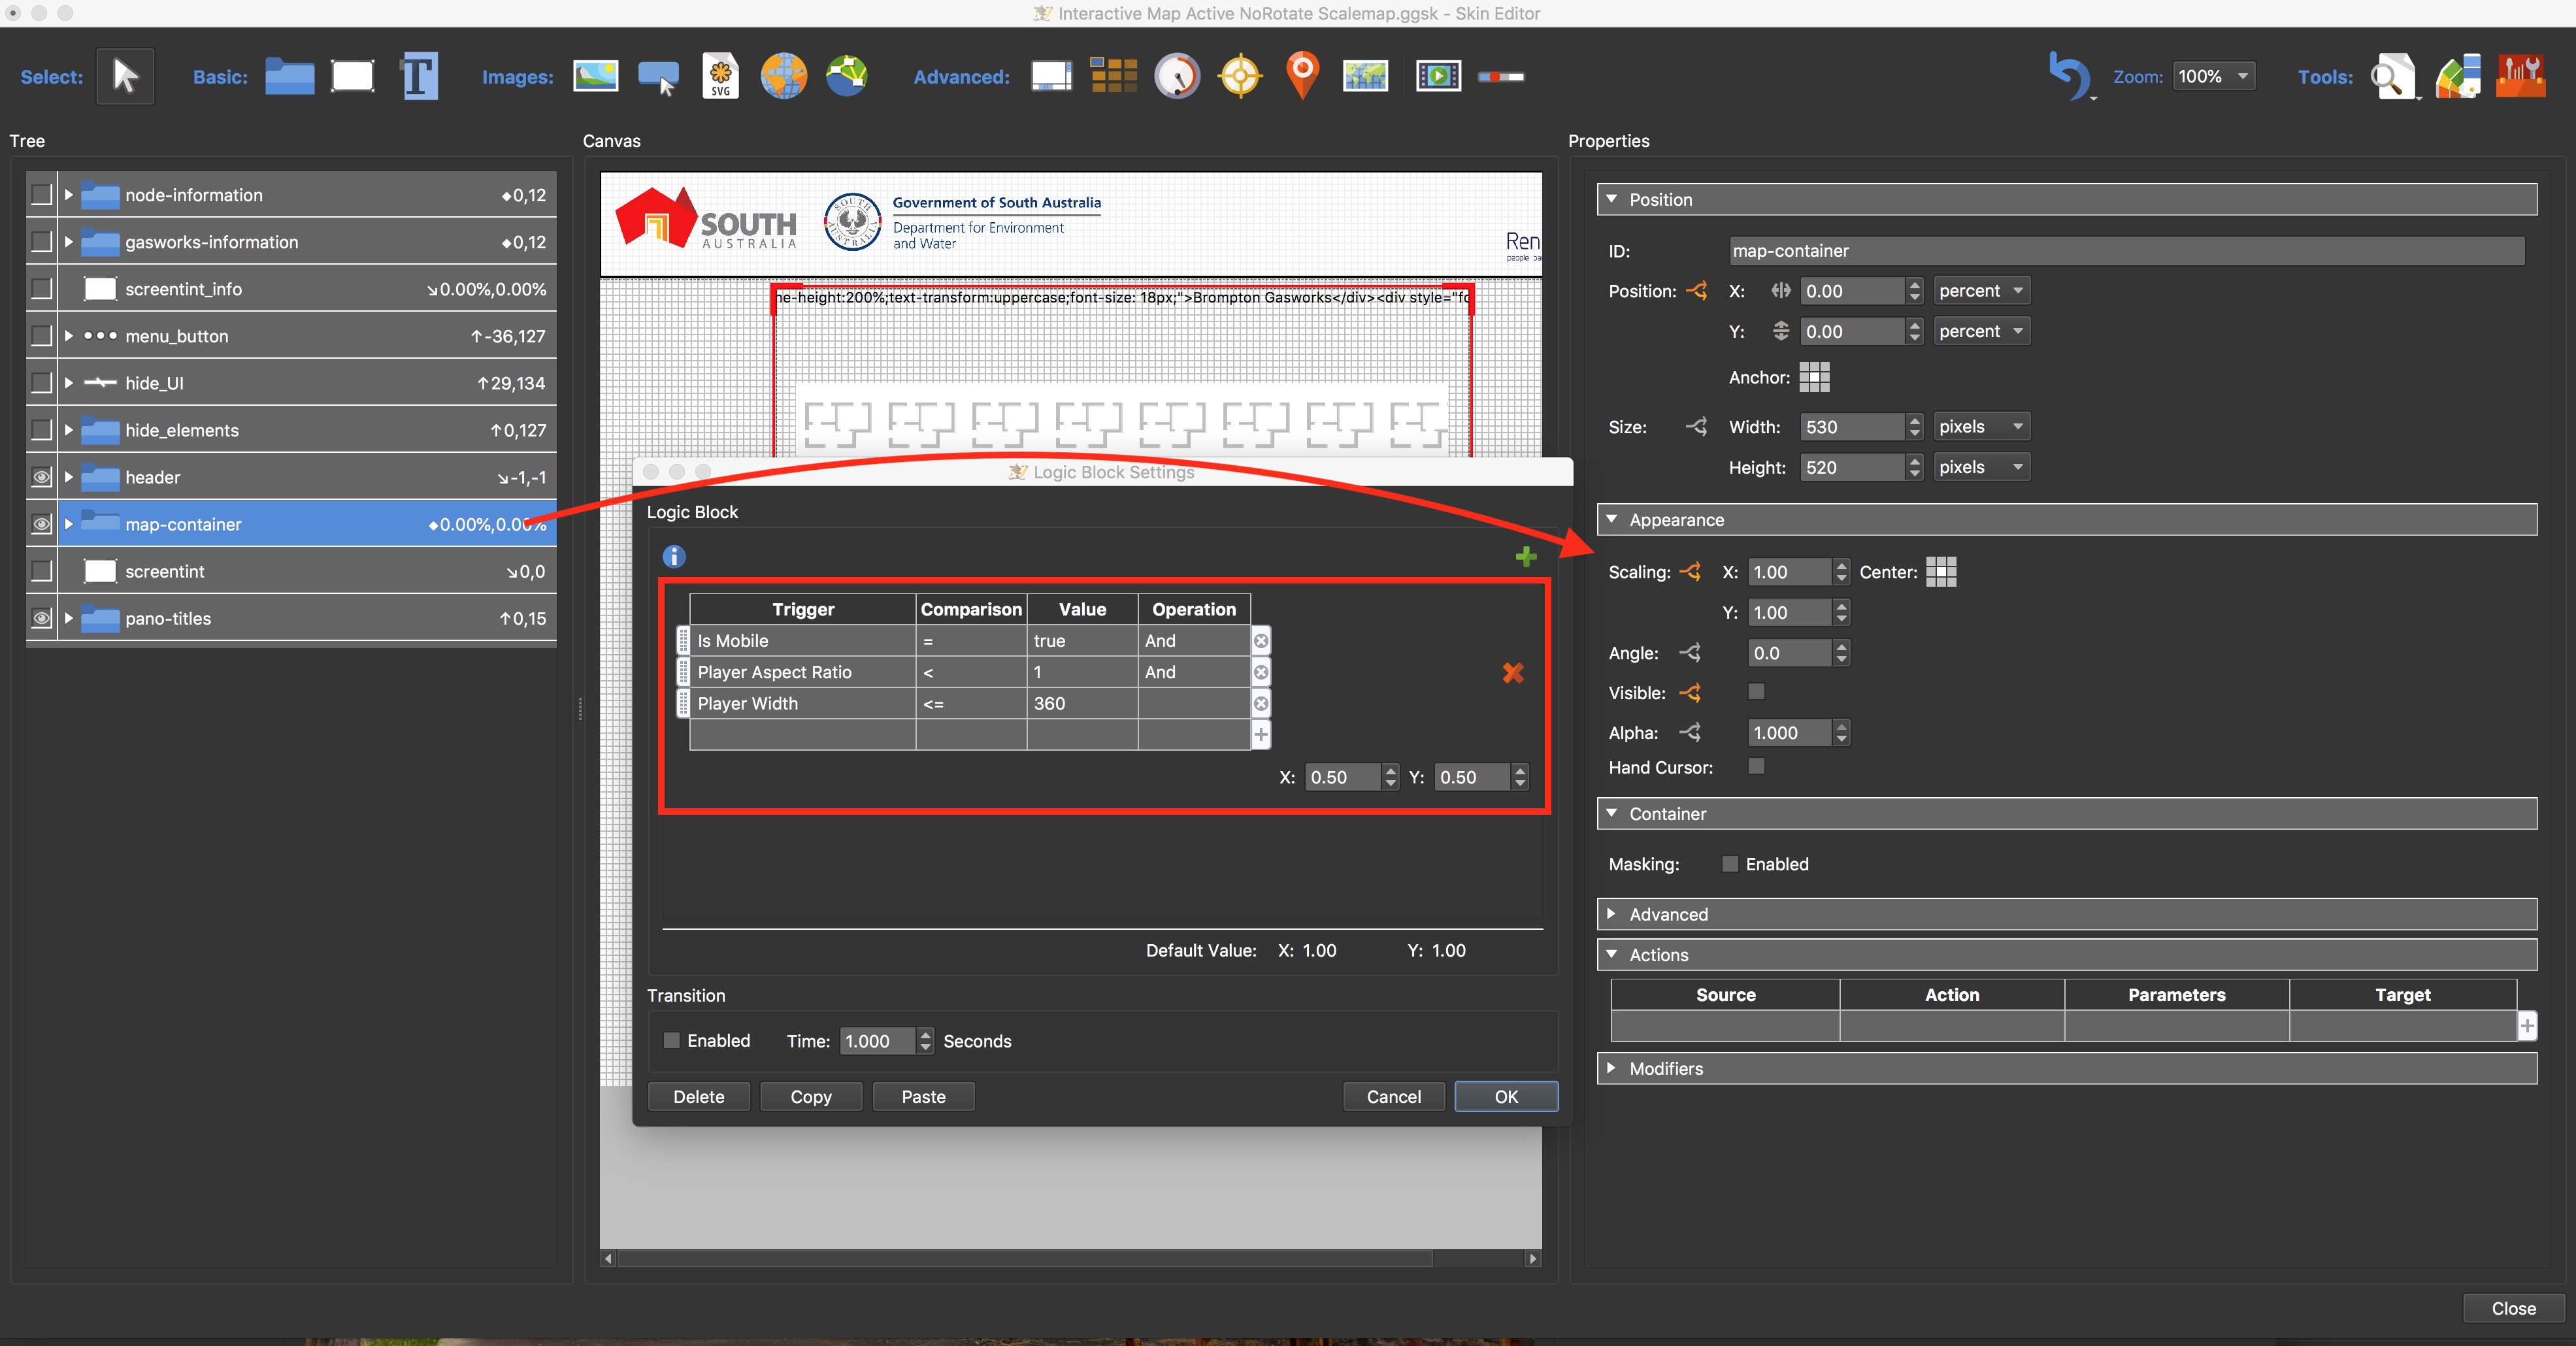Click OK to confirm Logic Block settings
This screenshot has height=1346, width=2576.
click(1503, 1096)
